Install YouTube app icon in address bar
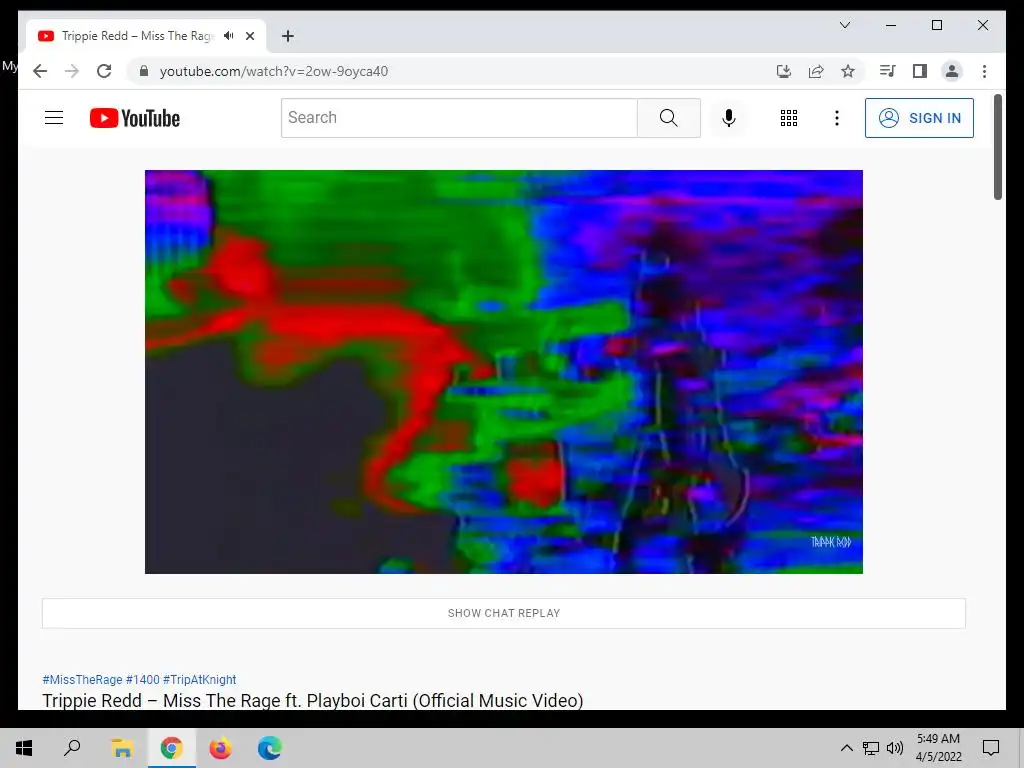This screenshot has width=1024, height=768. [x=784, y=71]
